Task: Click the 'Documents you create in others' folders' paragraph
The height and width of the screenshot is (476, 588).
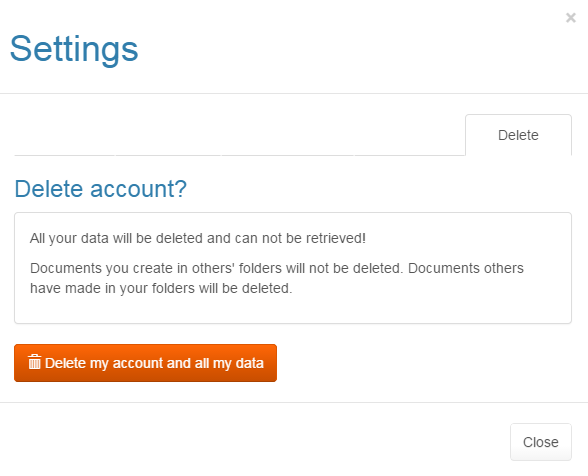Action: click(277, 278)
